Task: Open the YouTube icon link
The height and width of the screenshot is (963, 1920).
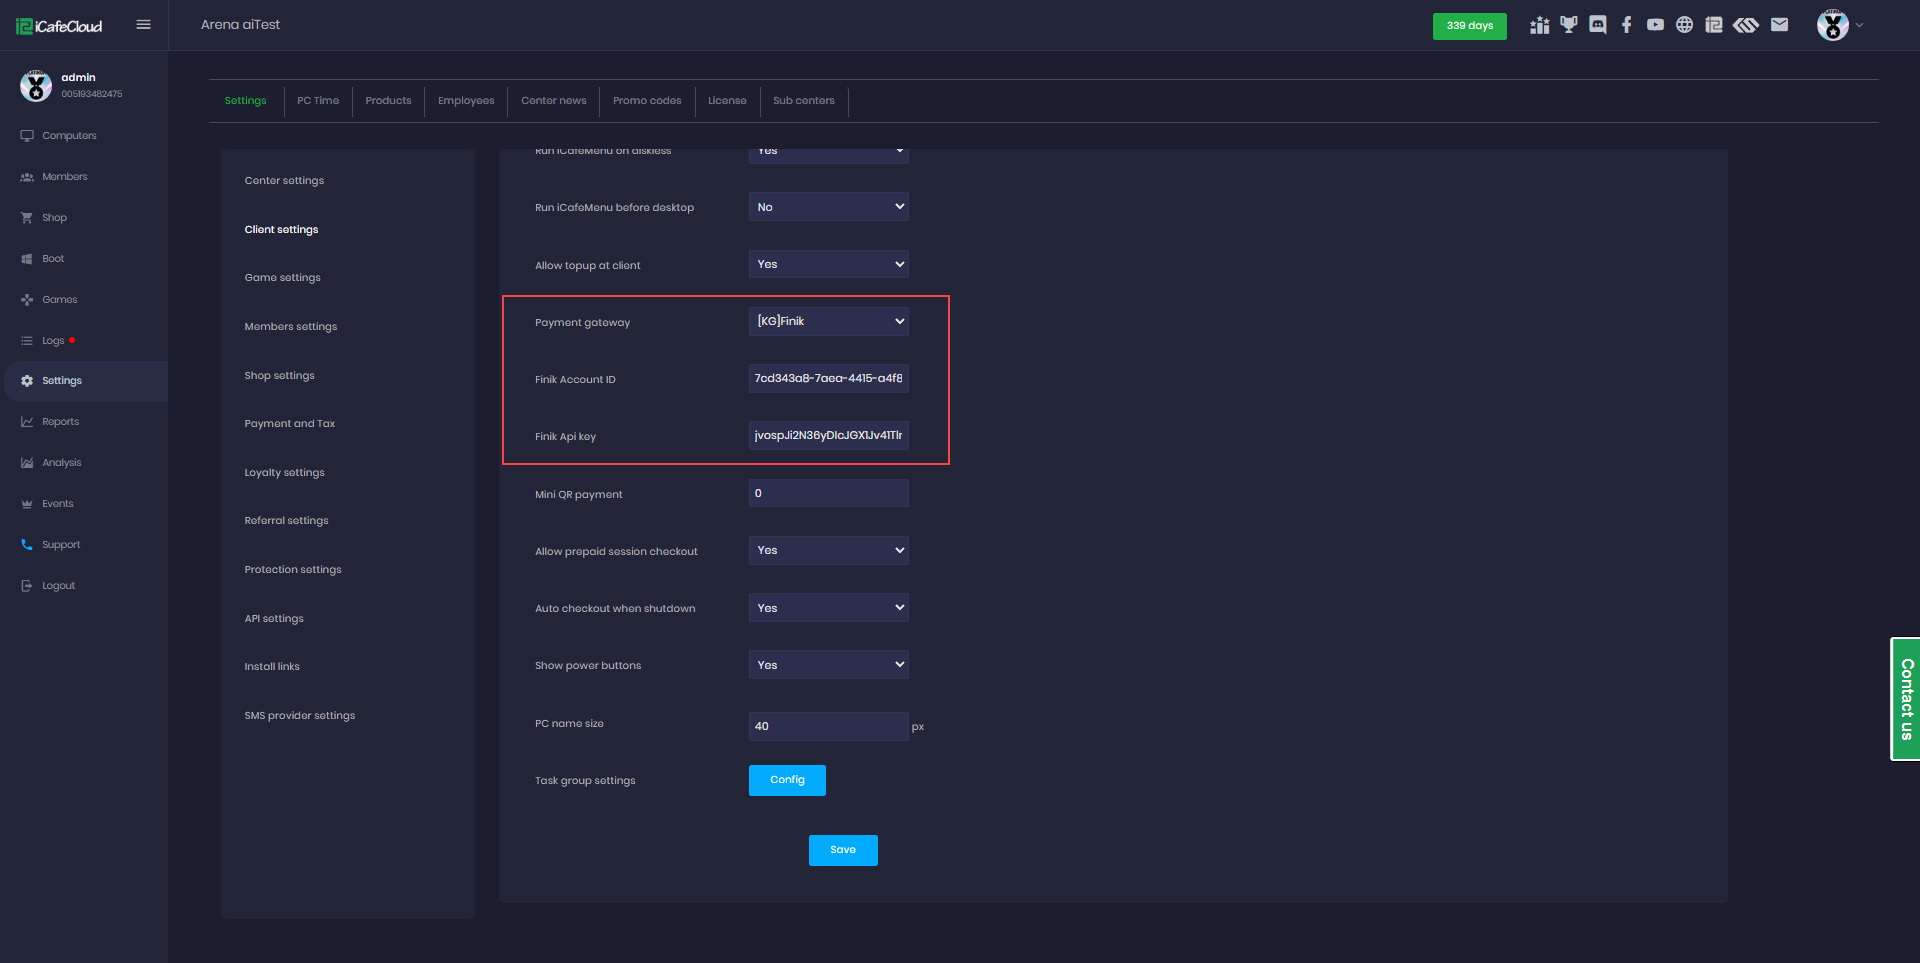Action: click(1656, 25)
